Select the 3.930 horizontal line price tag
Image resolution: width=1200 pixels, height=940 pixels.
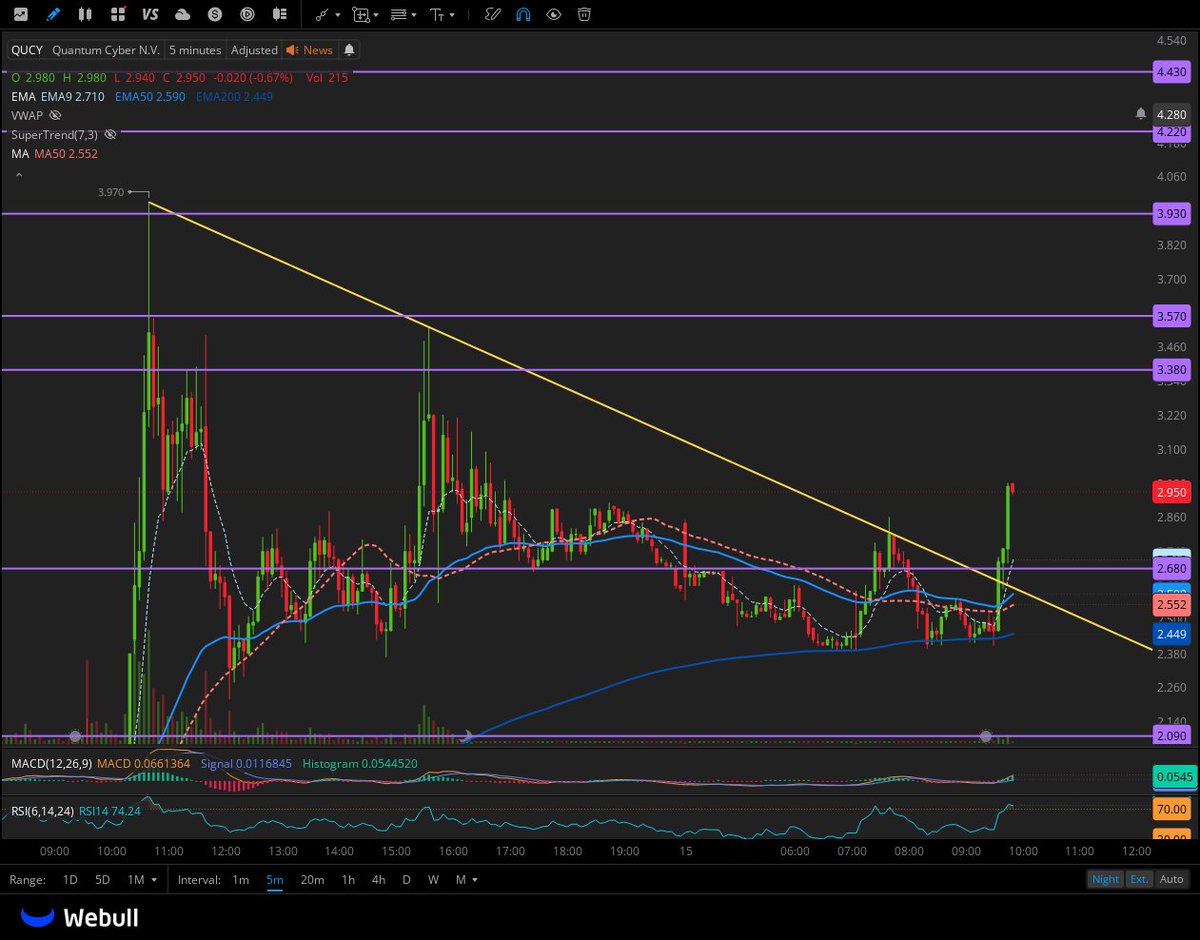(1171, 214)
